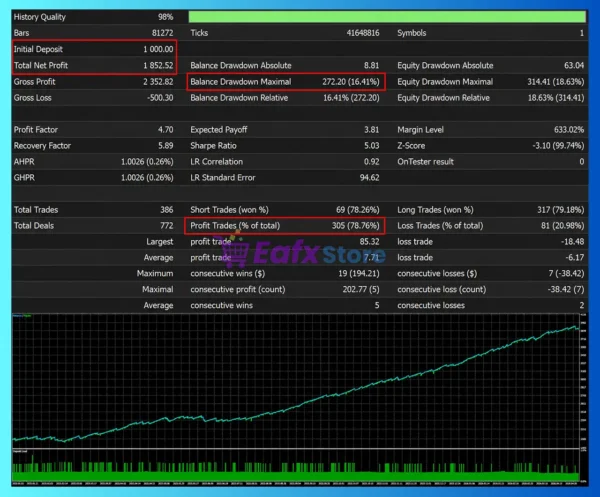The height and width of the screenshot is (497, 600).
Task: Select Equity Drawdown Relative value 18.63% (314.41)
Action: click(556, 98)
